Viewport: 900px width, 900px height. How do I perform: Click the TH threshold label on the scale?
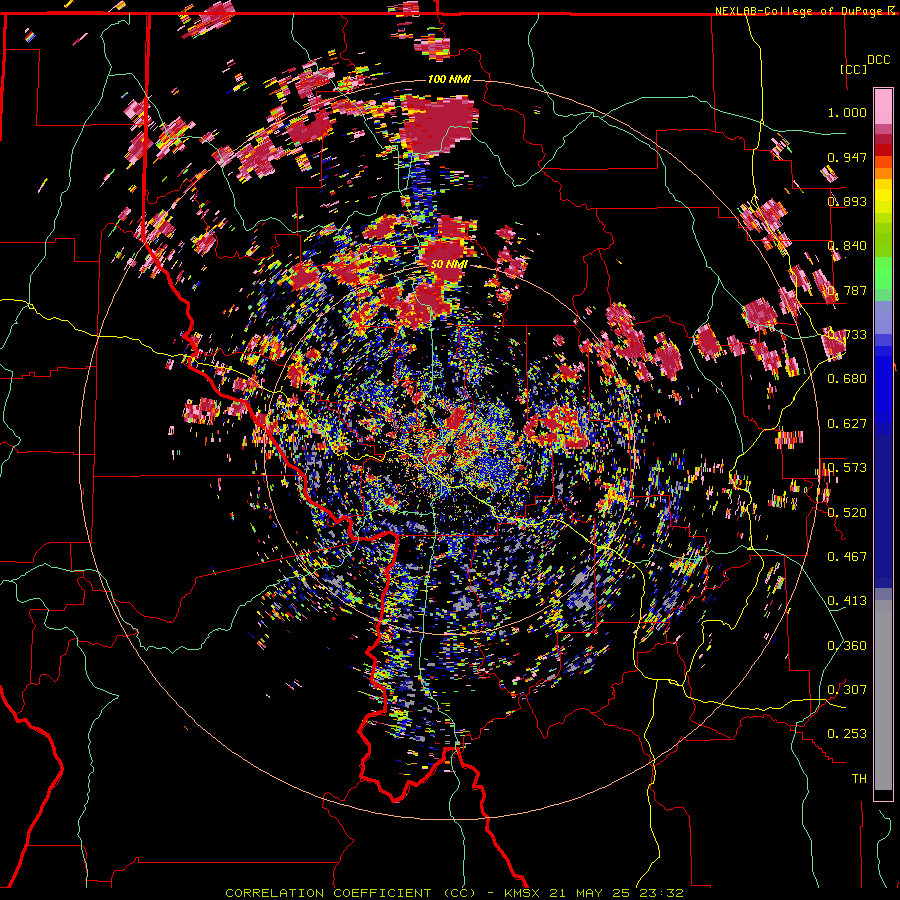859,779
